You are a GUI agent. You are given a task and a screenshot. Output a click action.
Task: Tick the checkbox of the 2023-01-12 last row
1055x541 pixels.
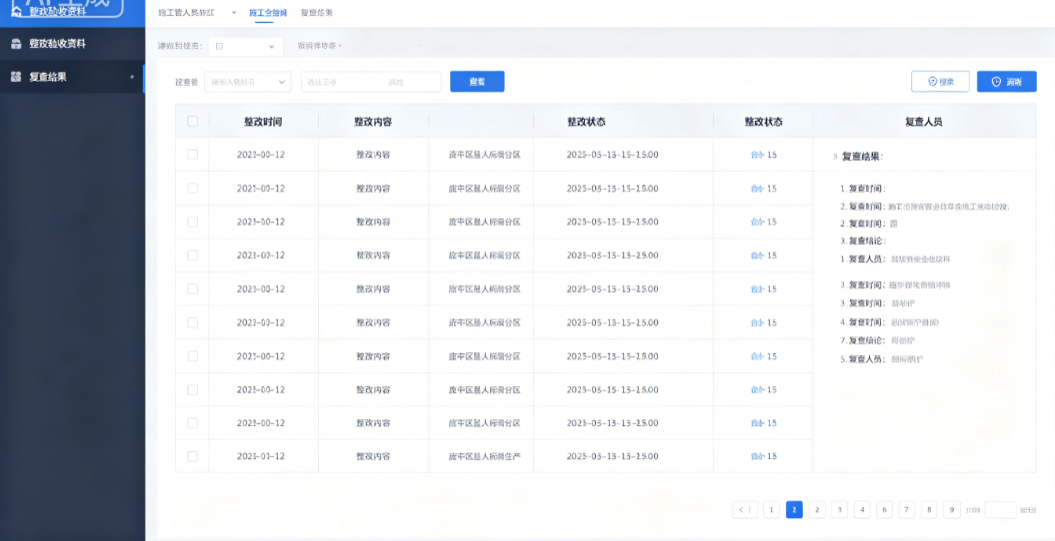pyautogui.click(x=192, y=456)
